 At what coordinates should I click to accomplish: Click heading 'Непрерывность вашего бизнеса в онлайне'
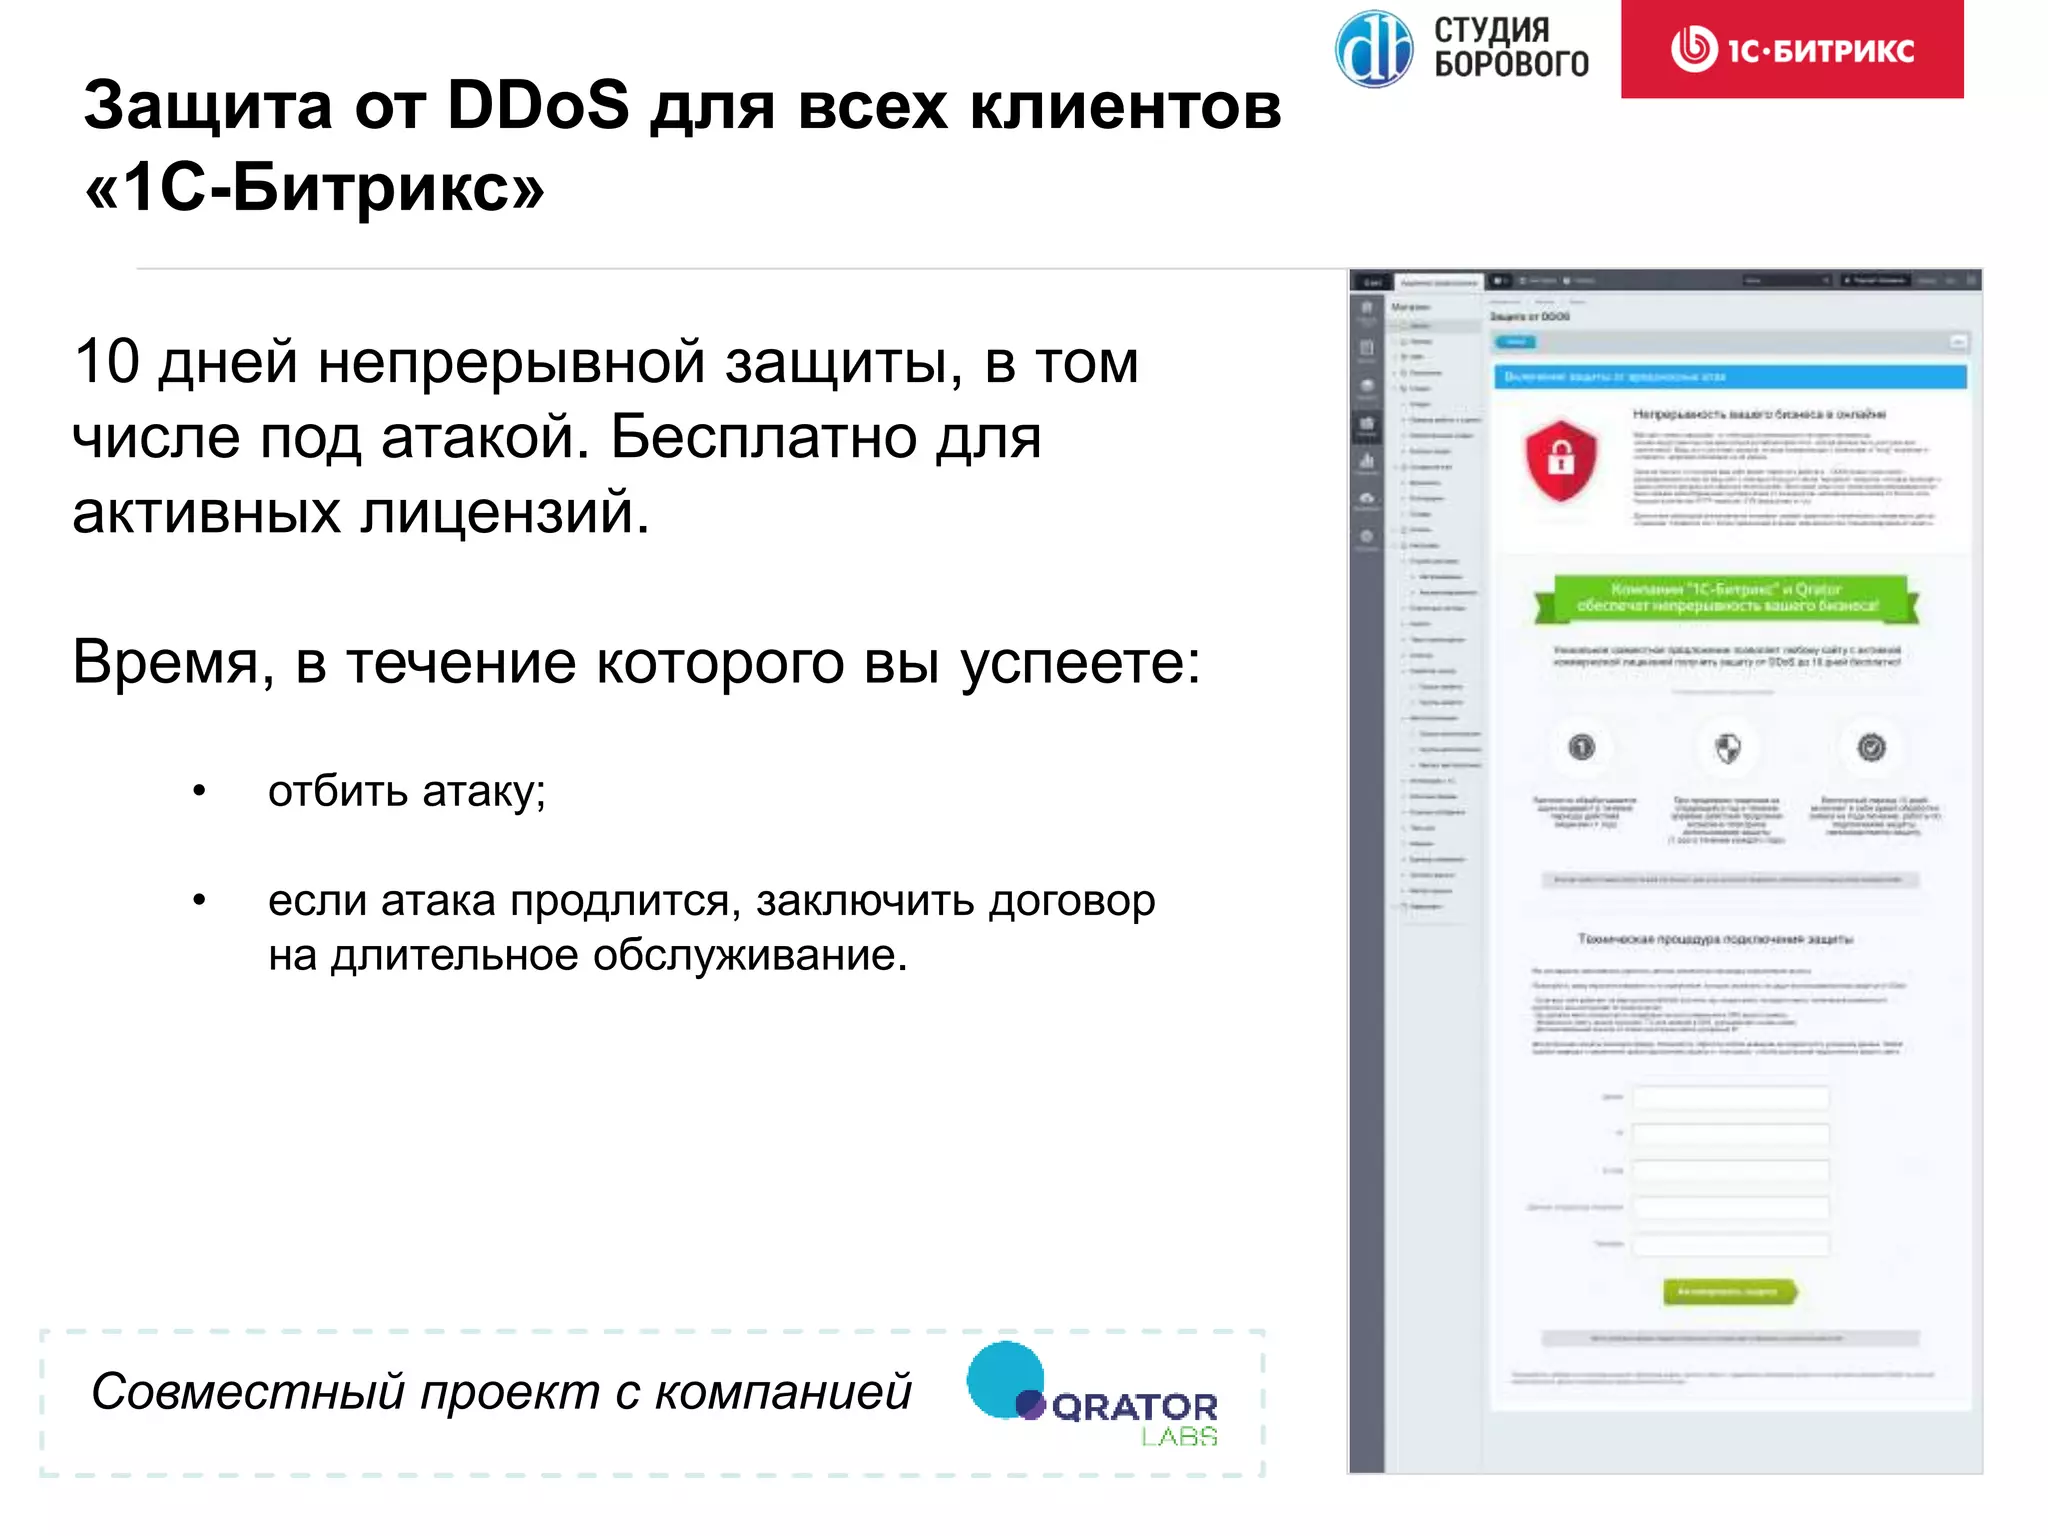pos(1759,414)
